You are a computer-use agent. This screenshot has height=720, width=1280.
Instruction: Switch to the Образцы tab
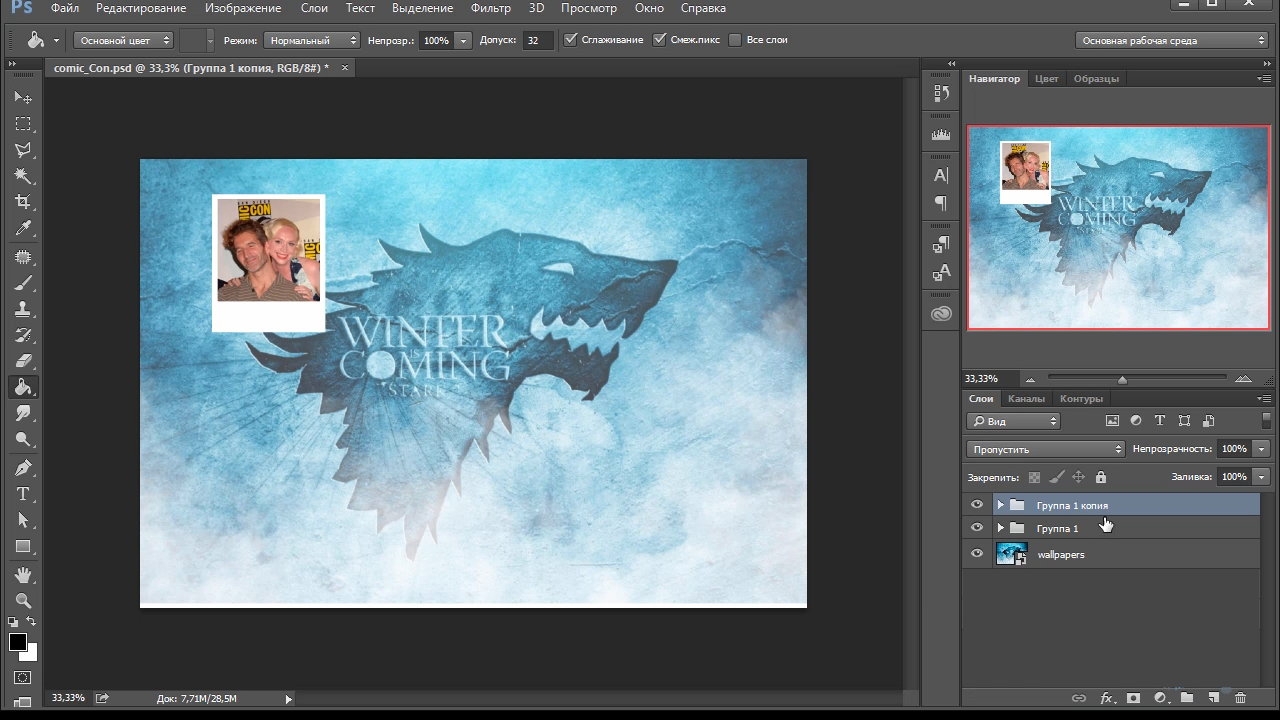click(1096, 78)
